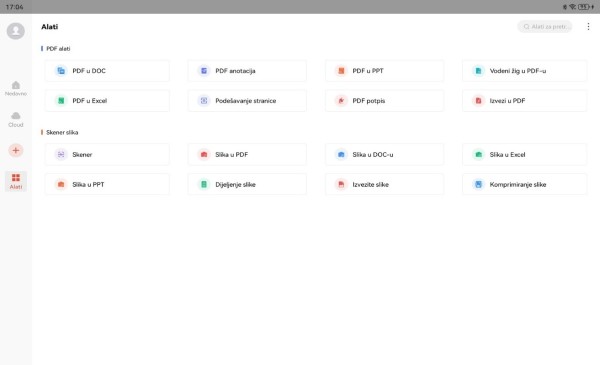Click the Slika u PPT icon
The width and height of the screenshot is (600, 365).
pyautogui.click(x=61, y=184)
